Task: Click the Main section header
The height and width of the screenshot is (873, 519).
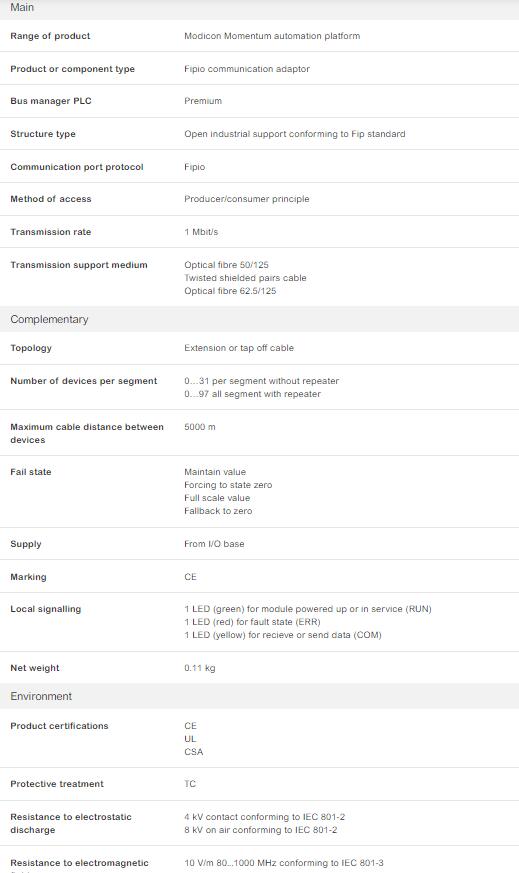Action: pyautogui.click(x=260, y=8)
